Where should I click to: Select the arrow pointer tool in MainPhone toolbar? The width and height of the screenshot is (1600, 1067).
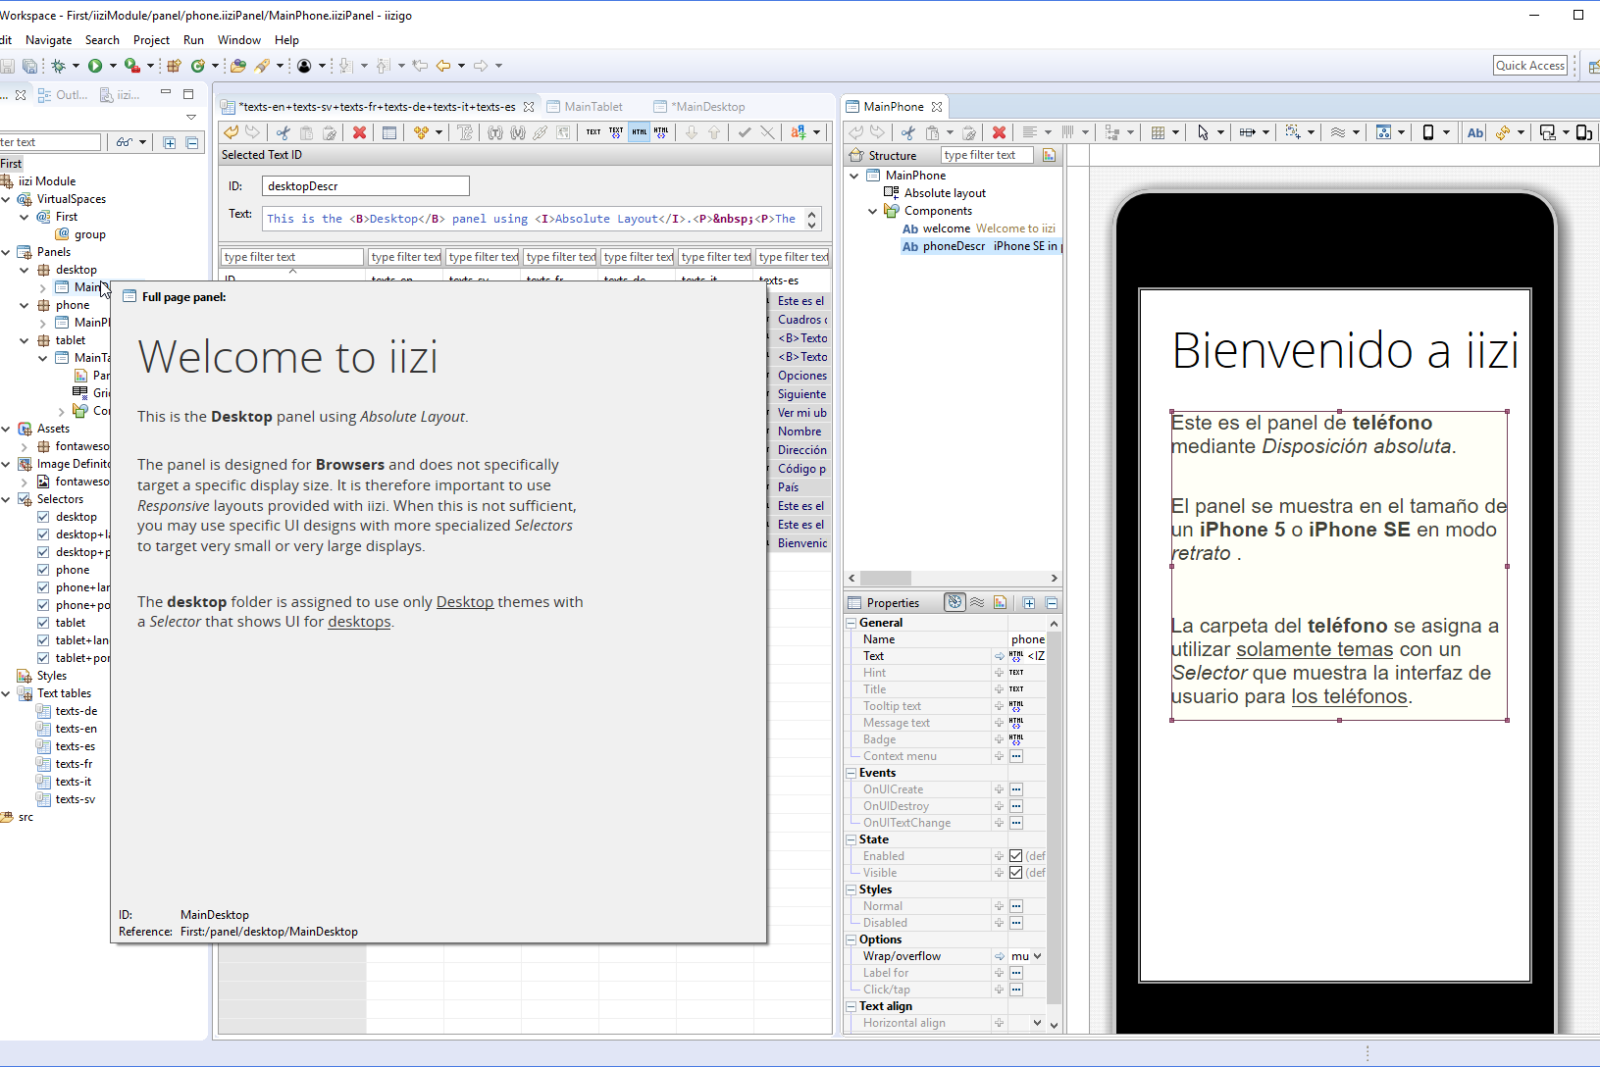[x=1203, y=132]
